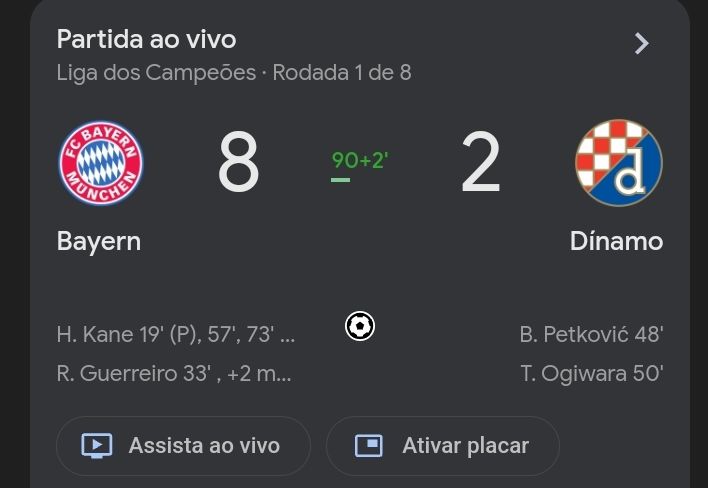This screenshot has width=708, height=488.
Task: Click the 90+2' live match time
Action: 359,160
